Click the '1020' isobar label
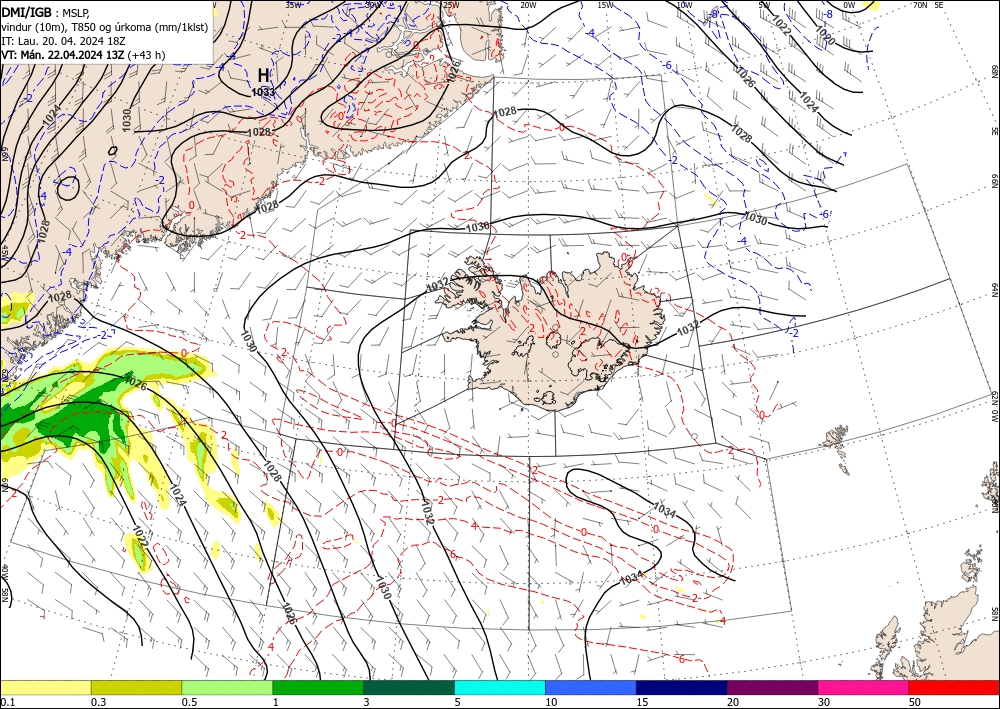The image size is (1000, 709). 825,36
